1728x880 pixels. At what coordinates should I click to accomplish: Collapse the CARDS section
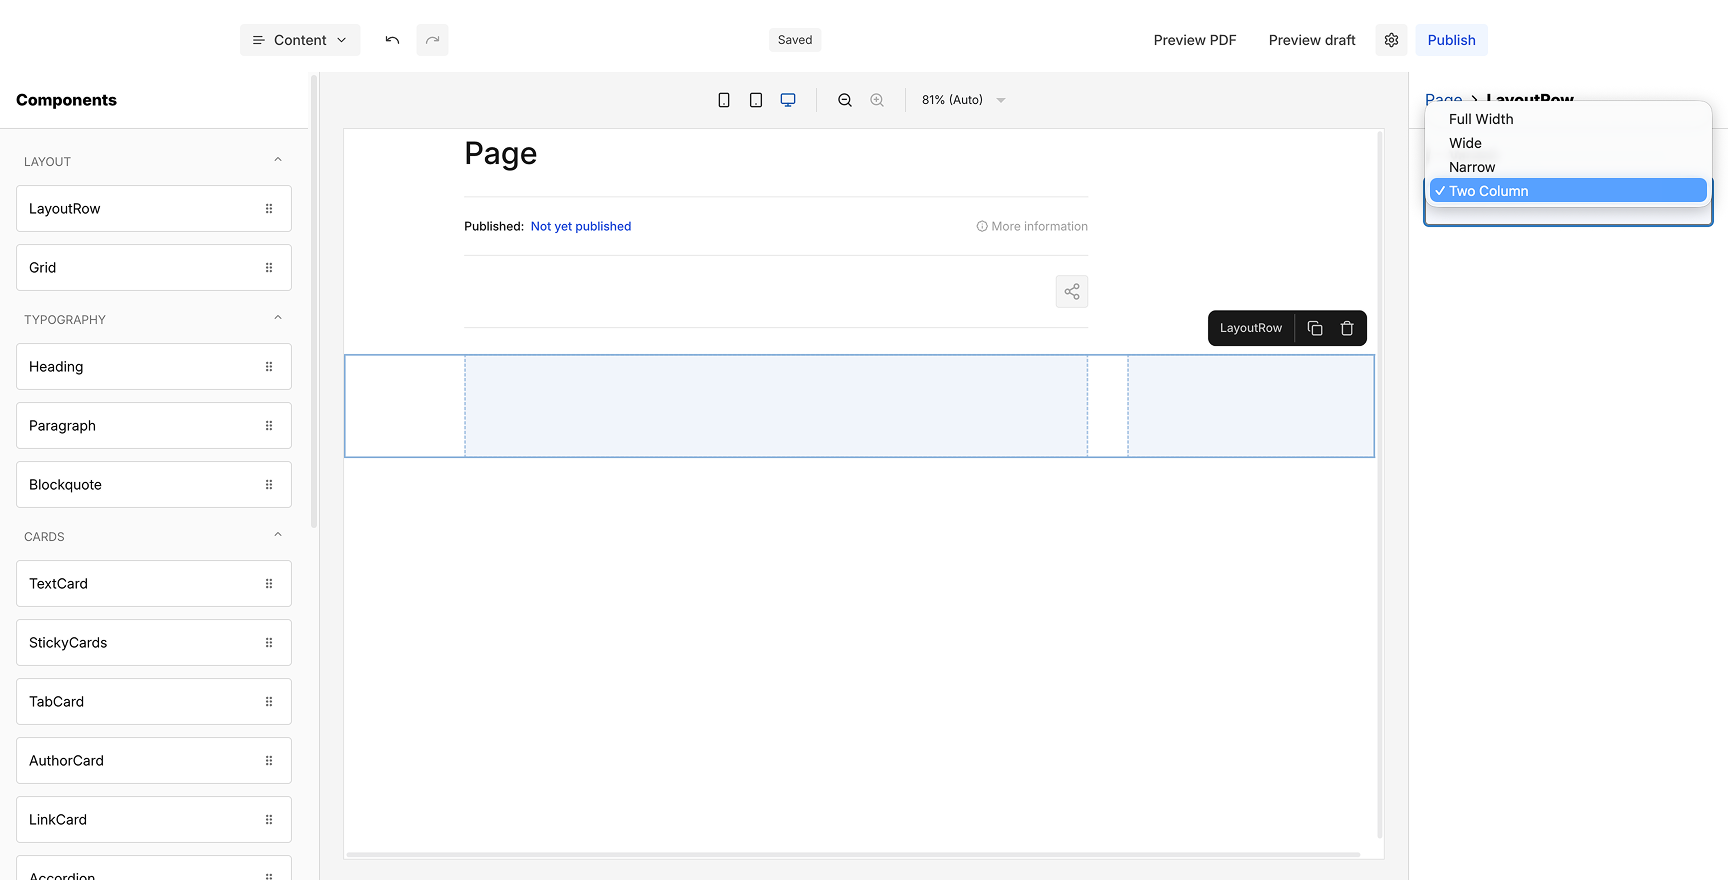point(278,535)
